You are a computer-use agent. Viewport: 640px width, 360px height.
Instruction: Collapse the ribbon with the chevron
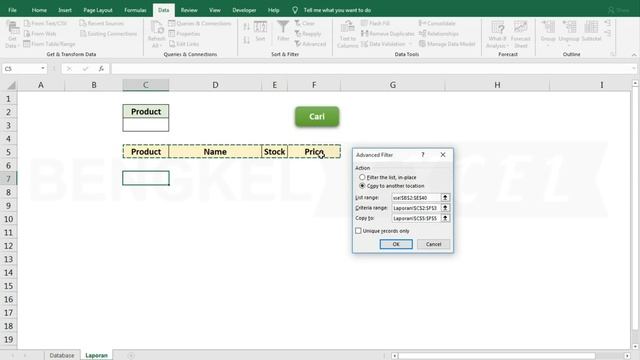pos(634,54)
